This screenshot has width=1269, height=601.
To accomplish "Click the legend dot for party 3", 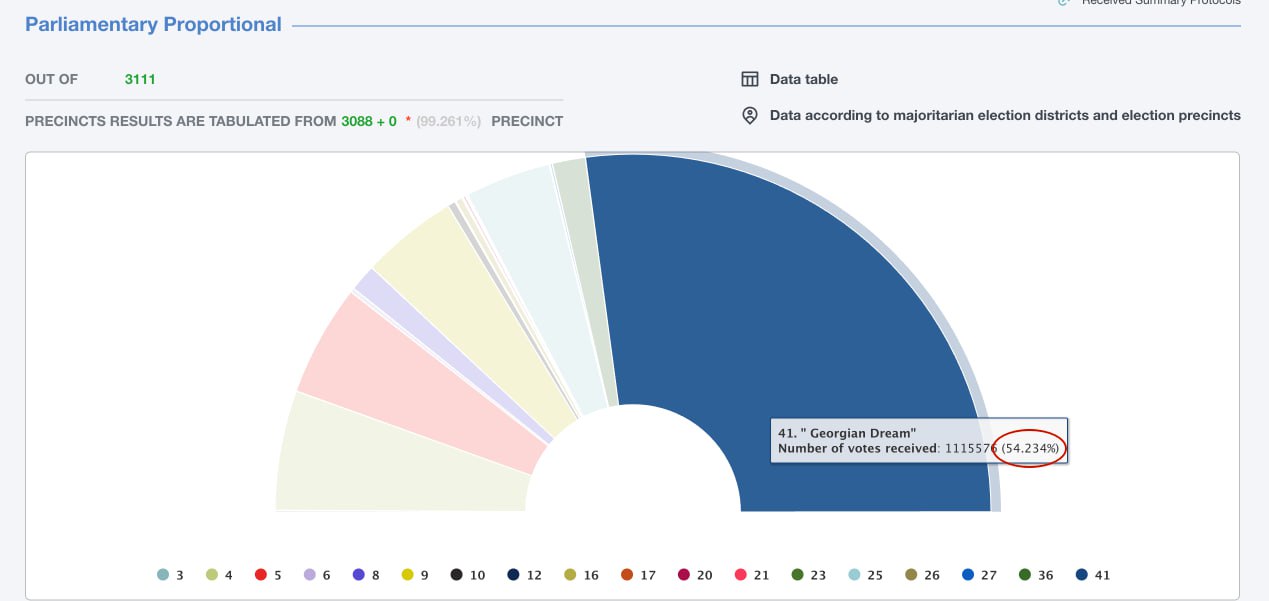I will point(163,575).
